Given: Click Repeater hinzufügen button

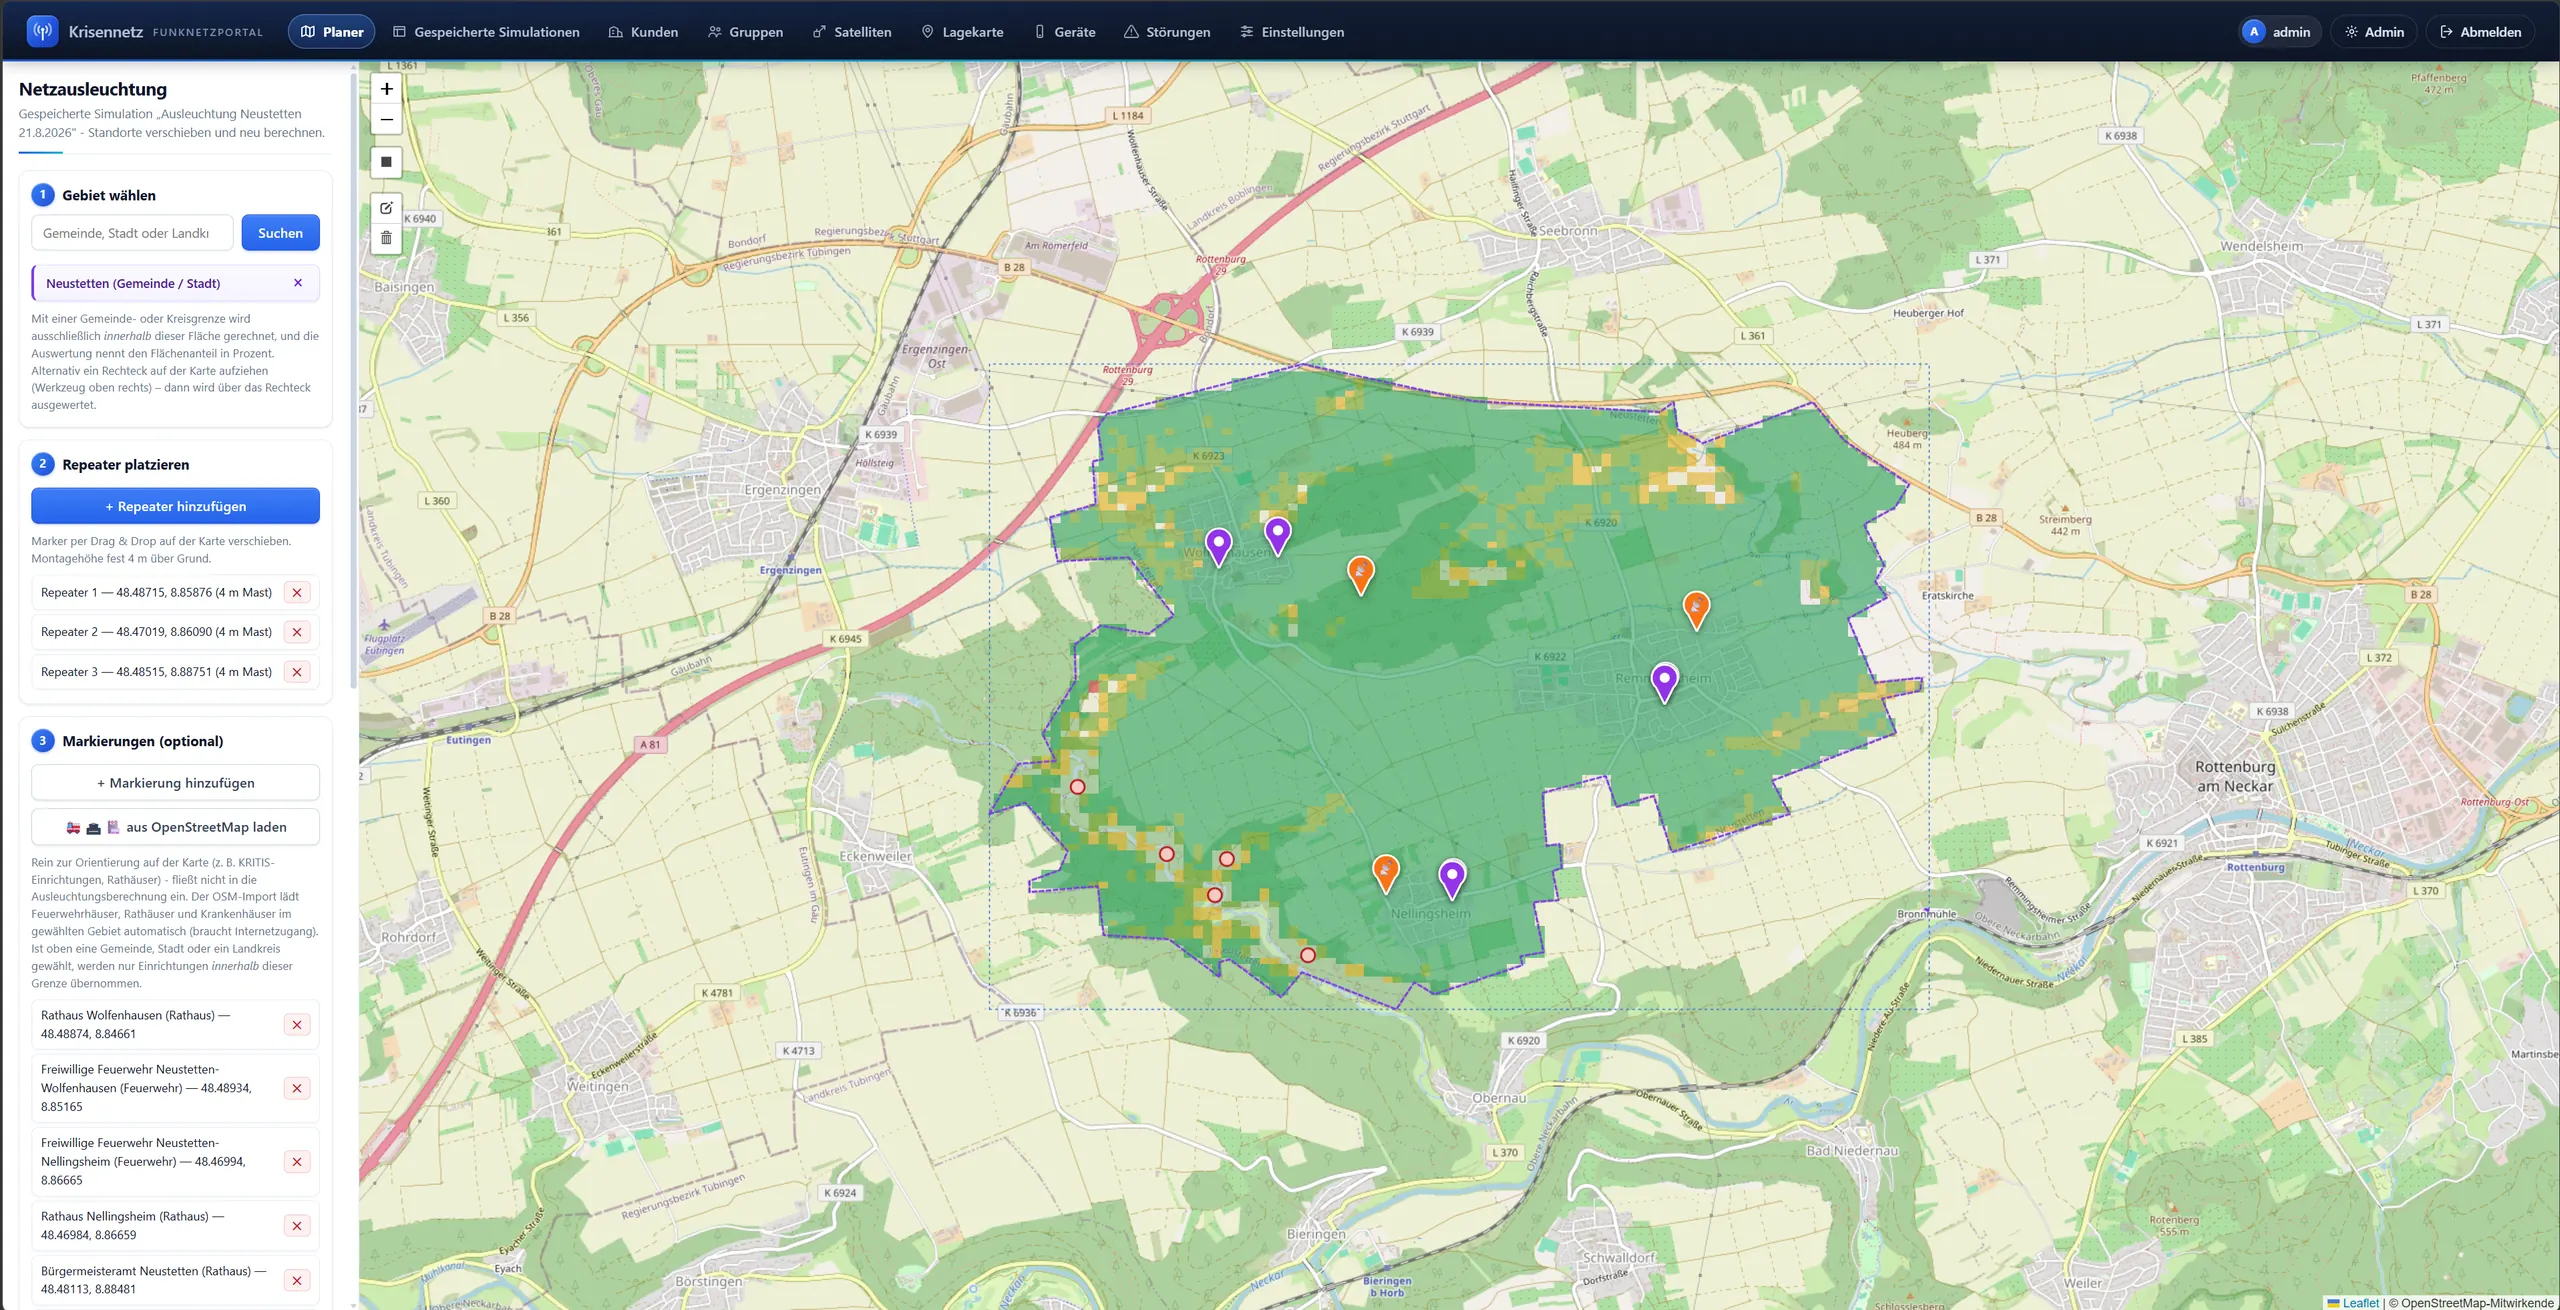Looking at the screenshot, I should (175, 506).
